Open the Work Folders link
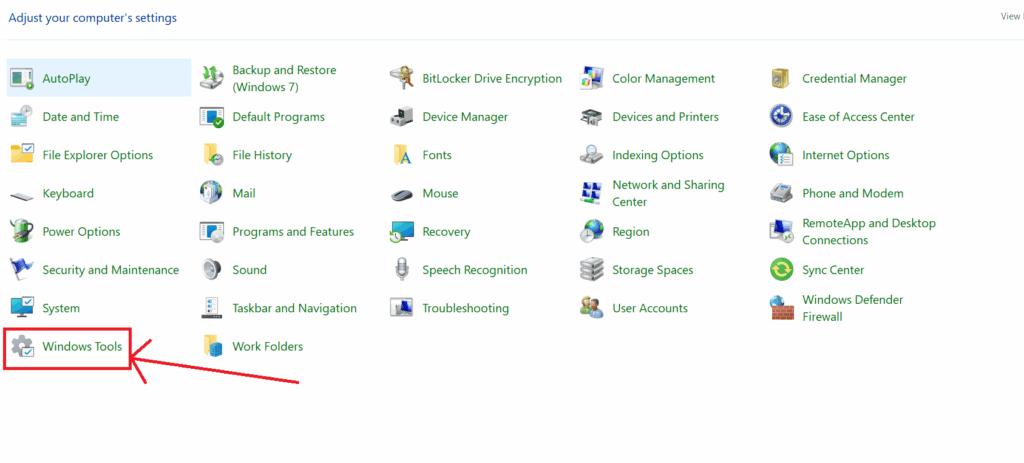This screenshot has width=1024, height=463. tap(268, 347)
